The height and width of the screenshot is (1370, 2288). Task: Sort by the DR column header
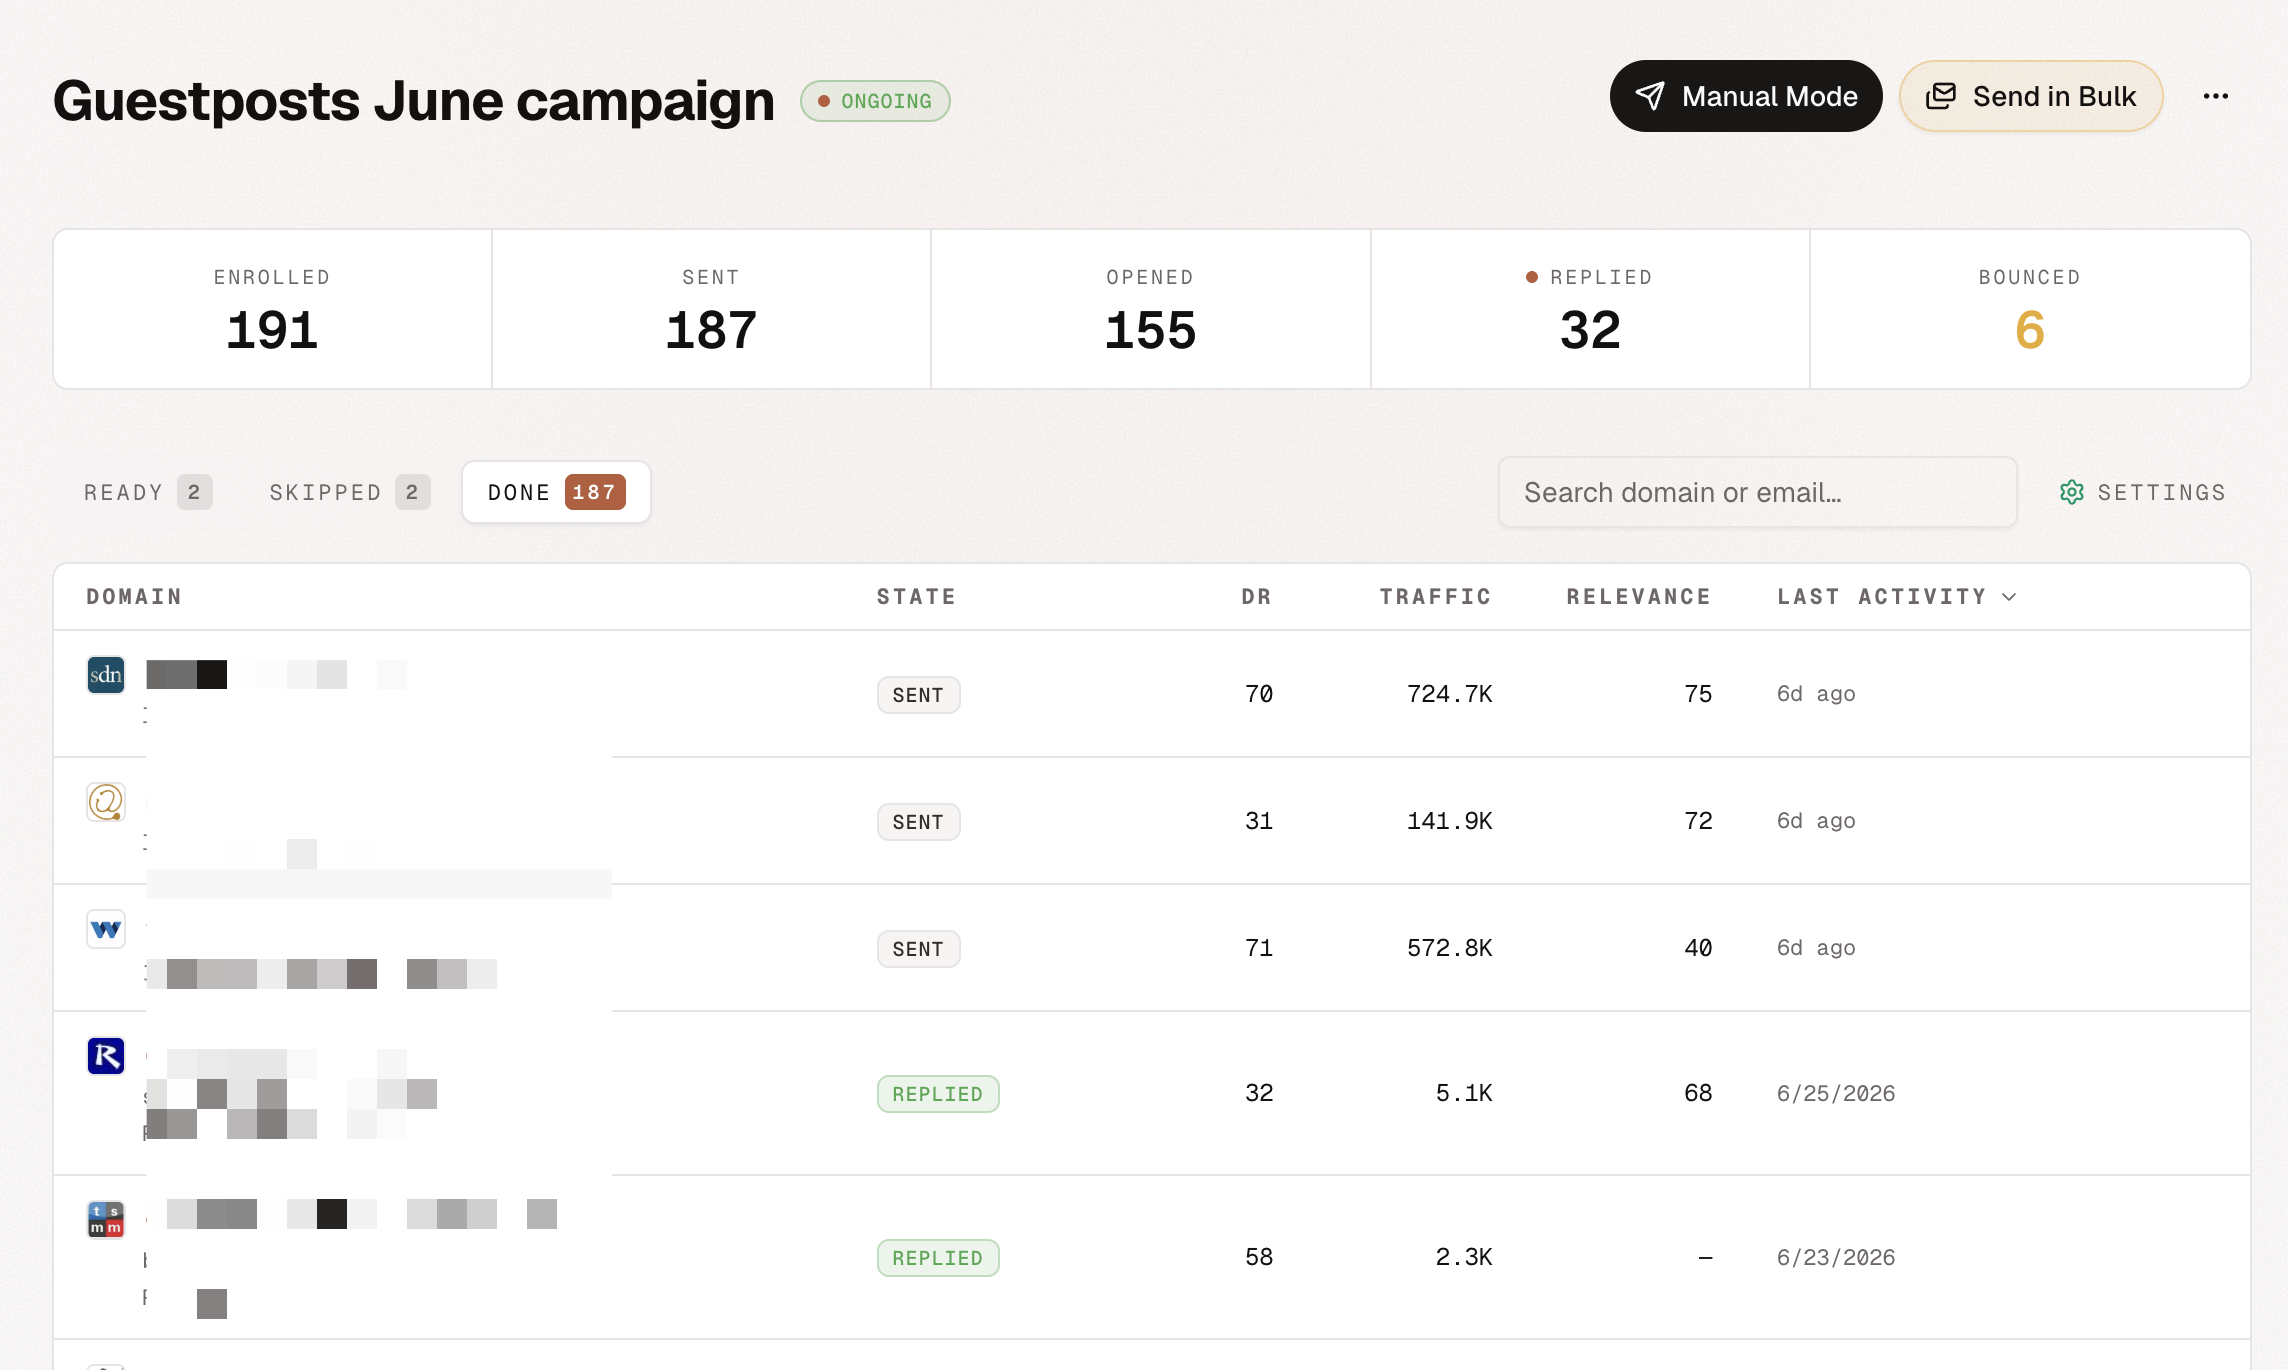click(x=1256, y=597)
